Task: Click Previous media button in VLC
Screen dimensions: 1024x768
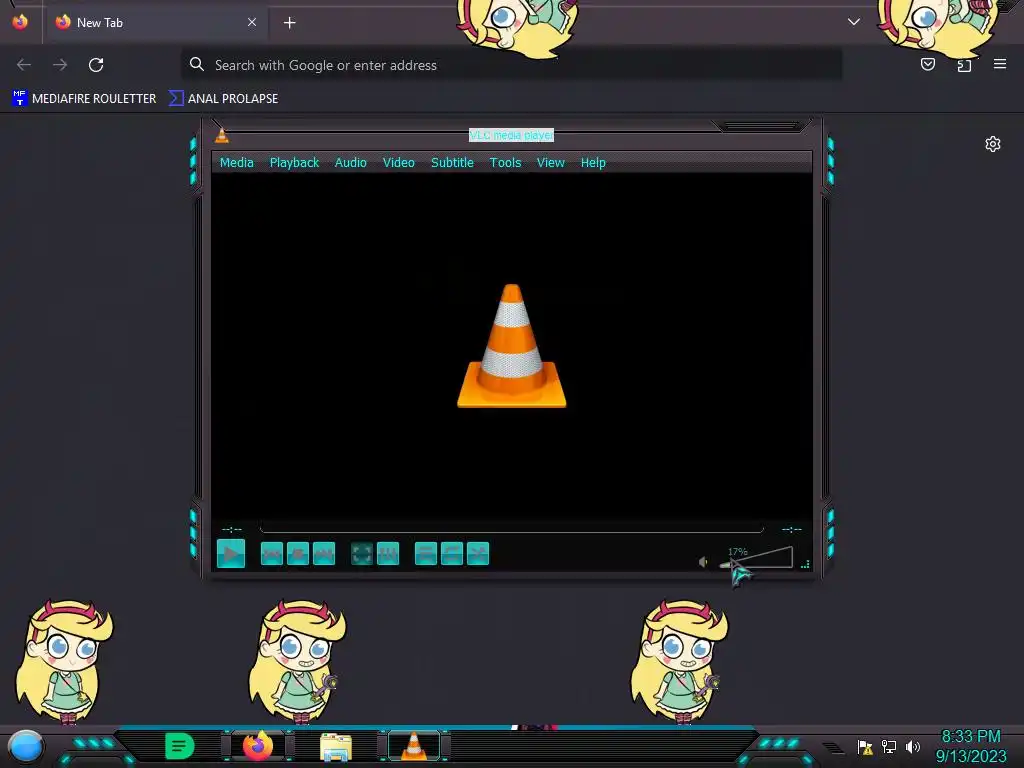Action: tap(272, 554)
